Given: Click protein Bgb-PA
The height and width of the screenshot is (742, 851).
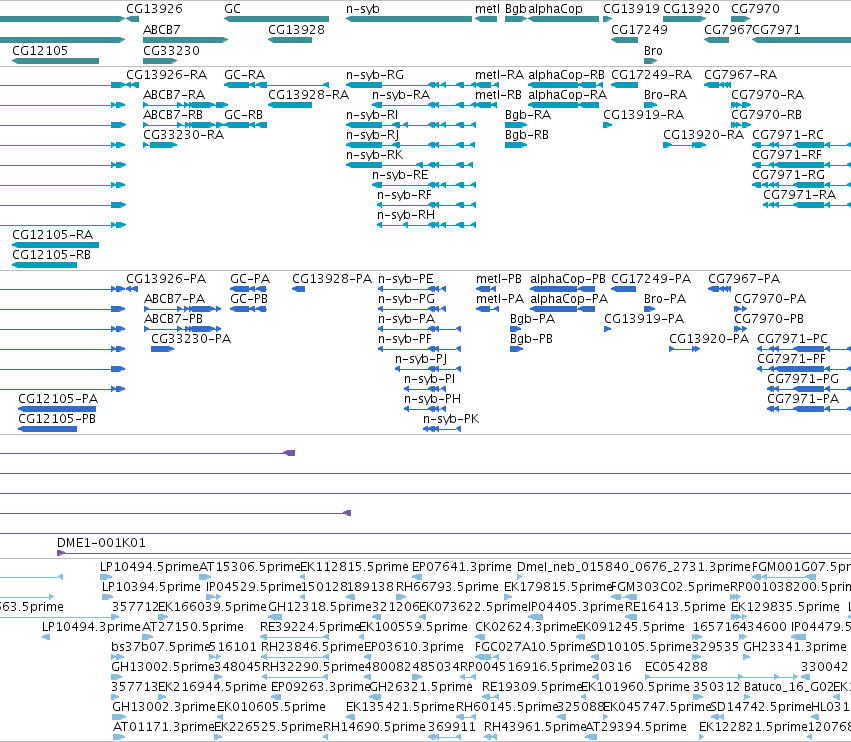Looking at the screenshot, I should coord(516,329).
